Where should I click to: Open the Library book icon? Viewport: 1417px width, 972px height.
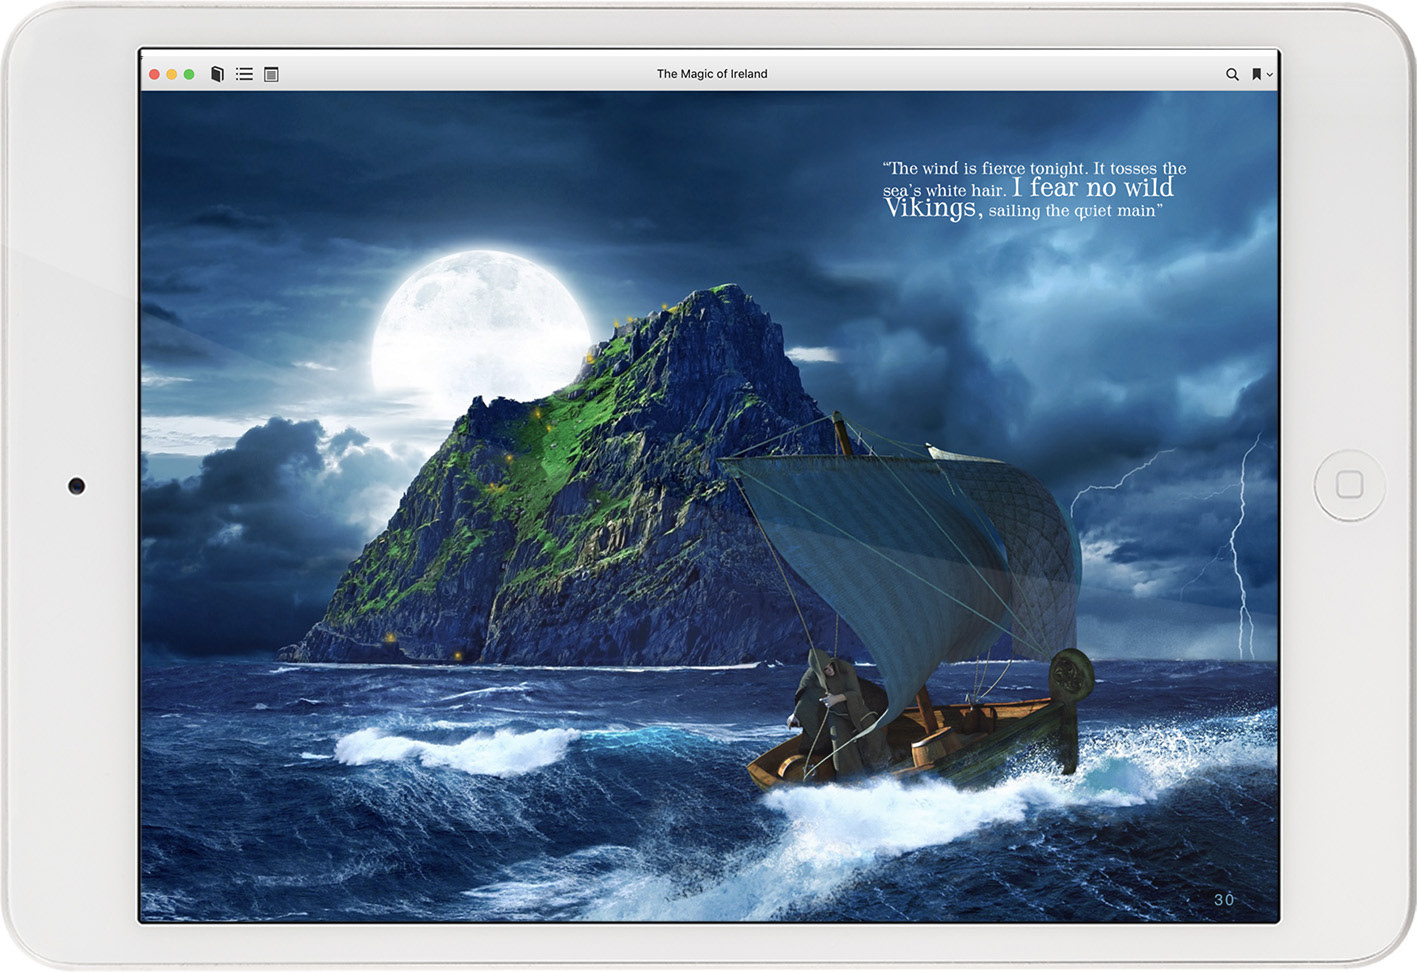click(217, 74)
